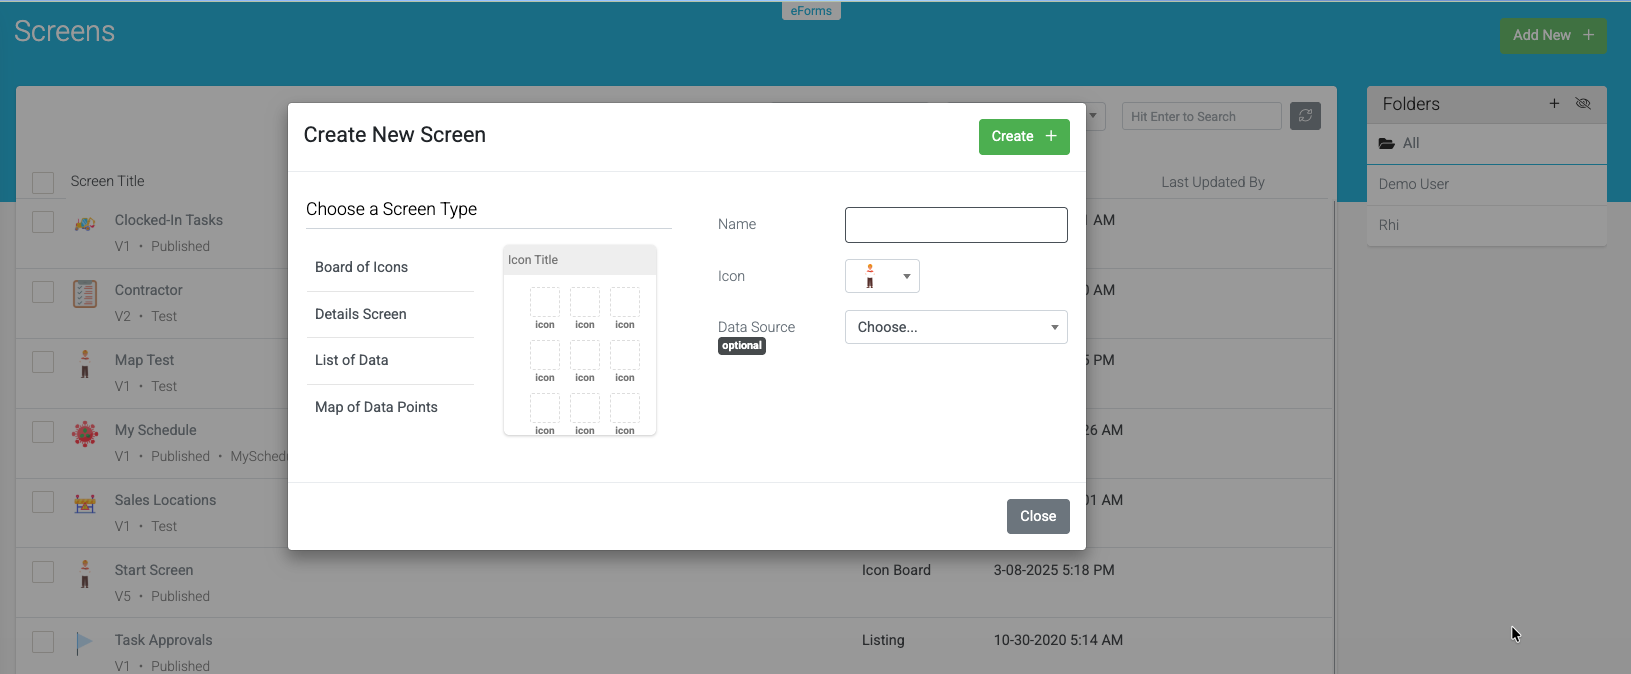Open the Sales Locations entry
Image resolution: width=1631 pixels, height=674 pixels.
(165, 500)
